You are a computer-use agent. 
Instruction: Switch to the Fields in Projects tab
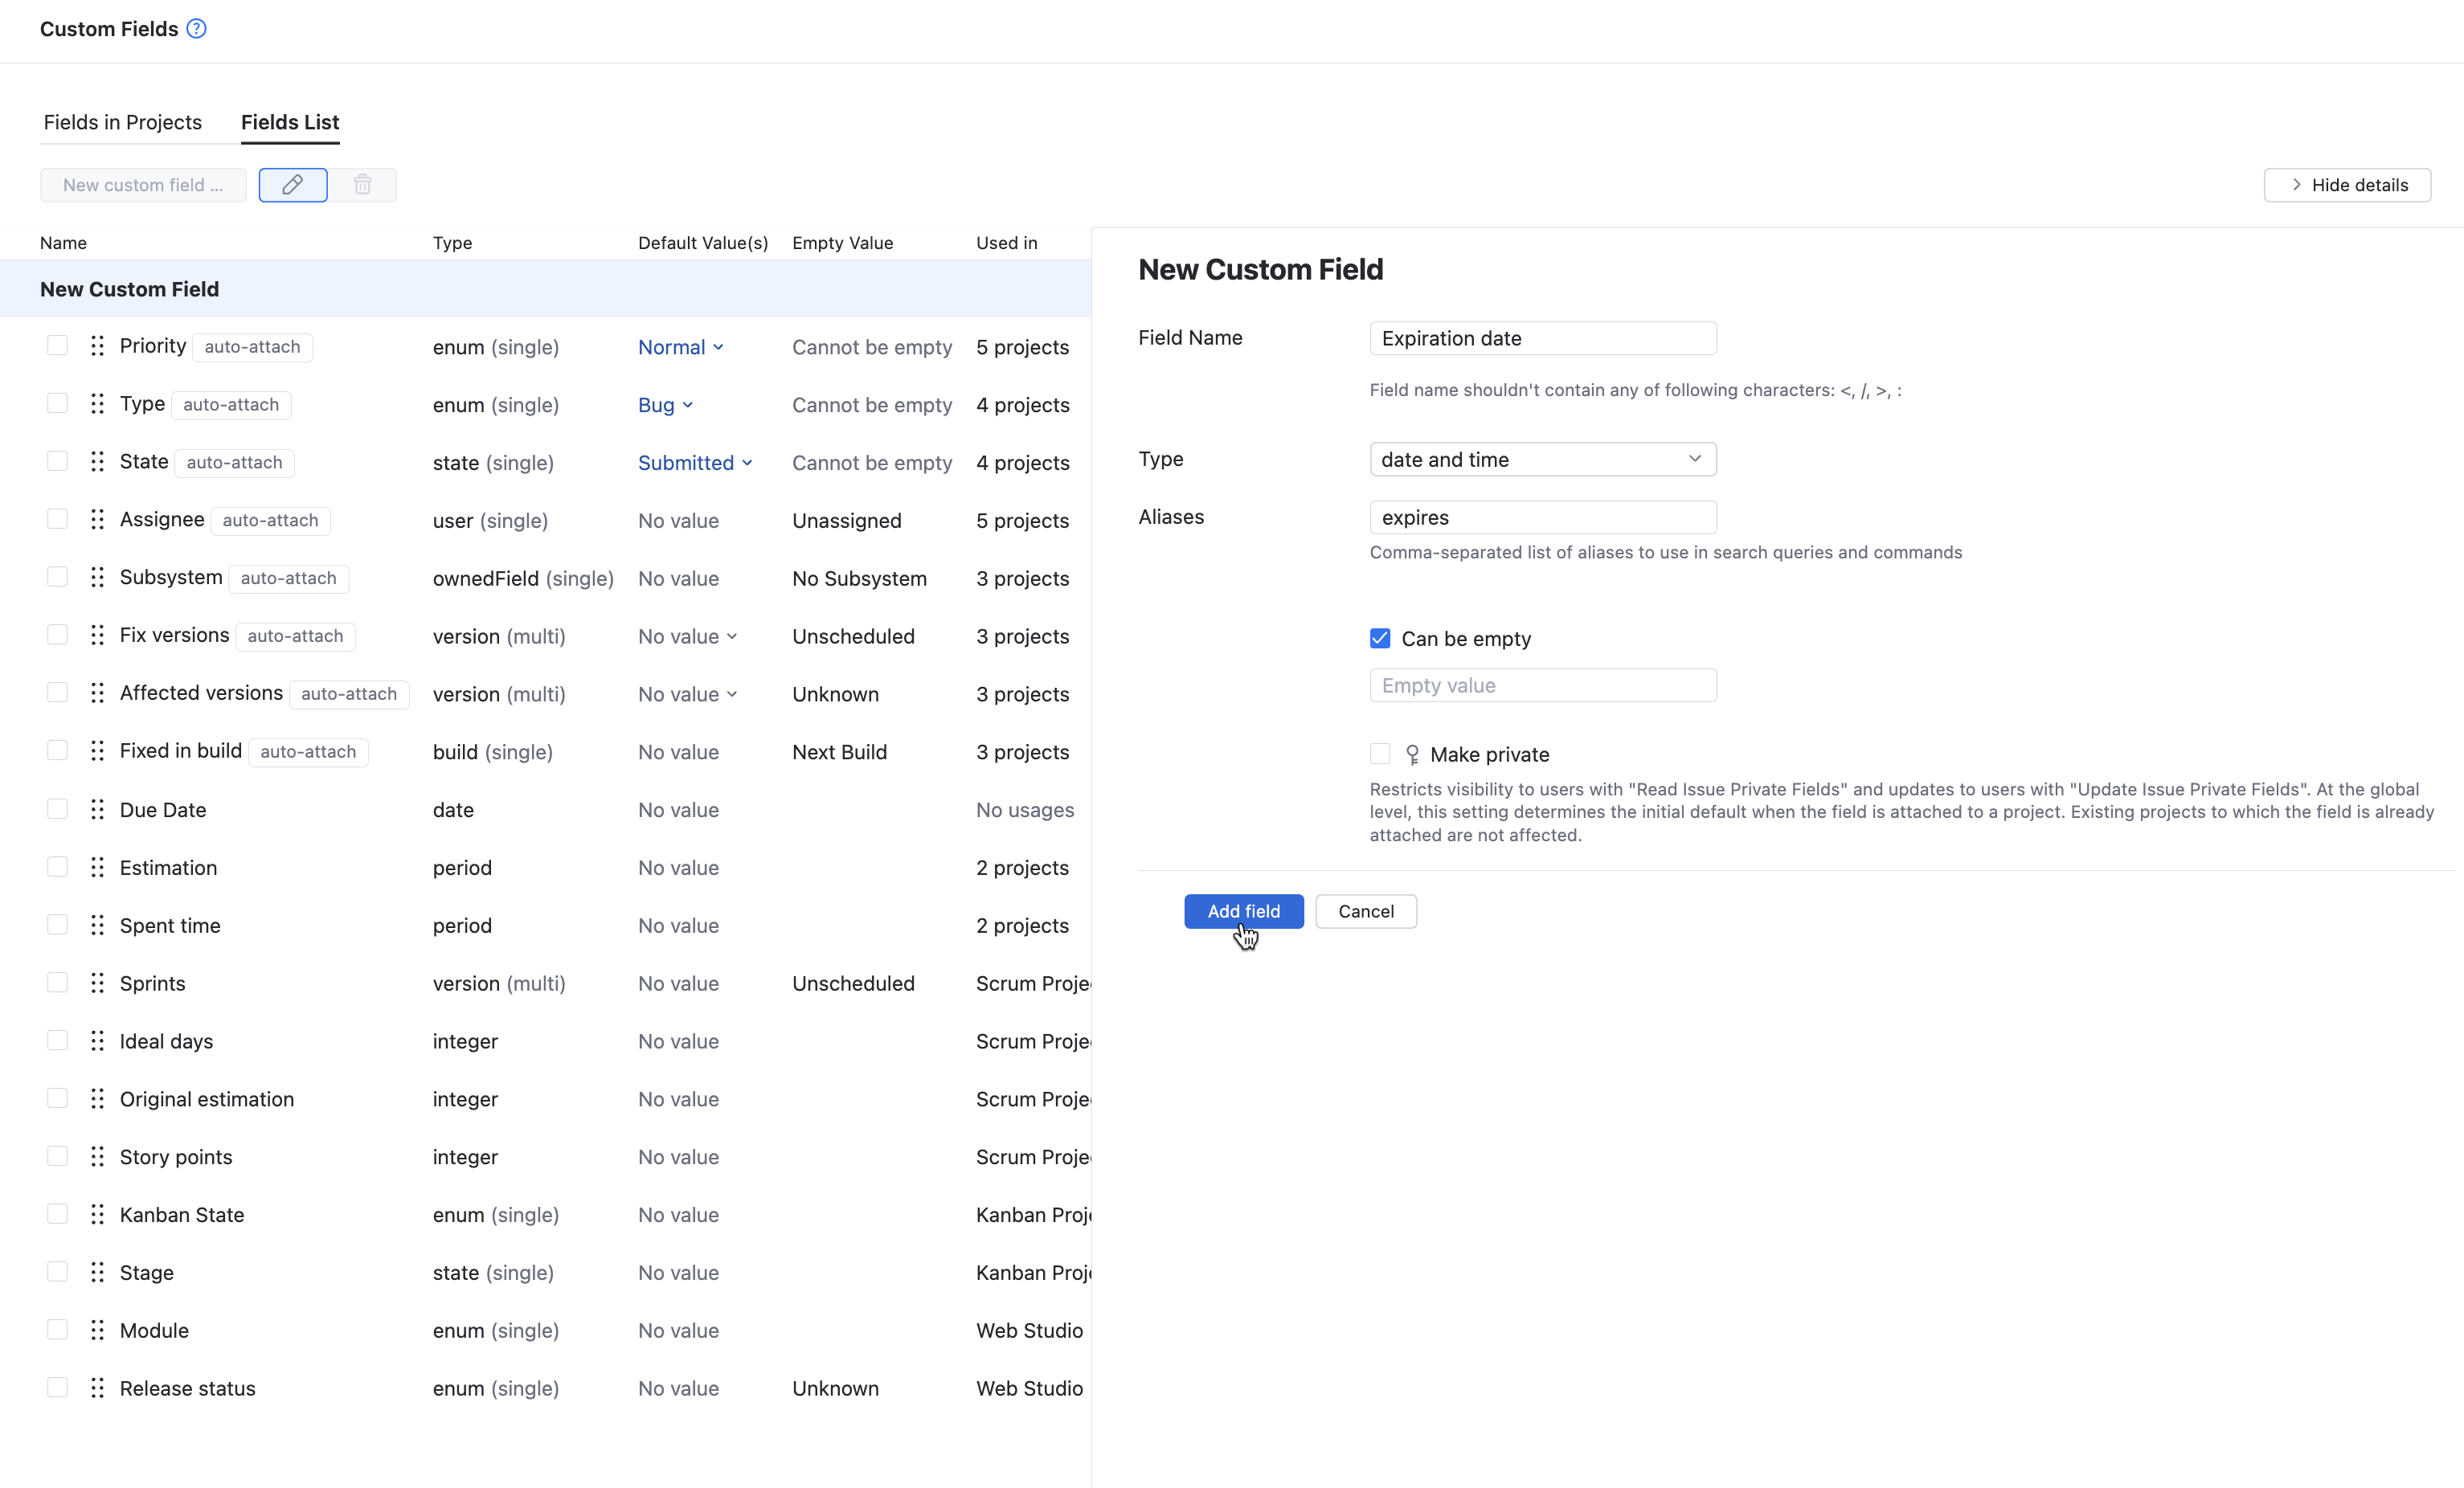[122, 122]
